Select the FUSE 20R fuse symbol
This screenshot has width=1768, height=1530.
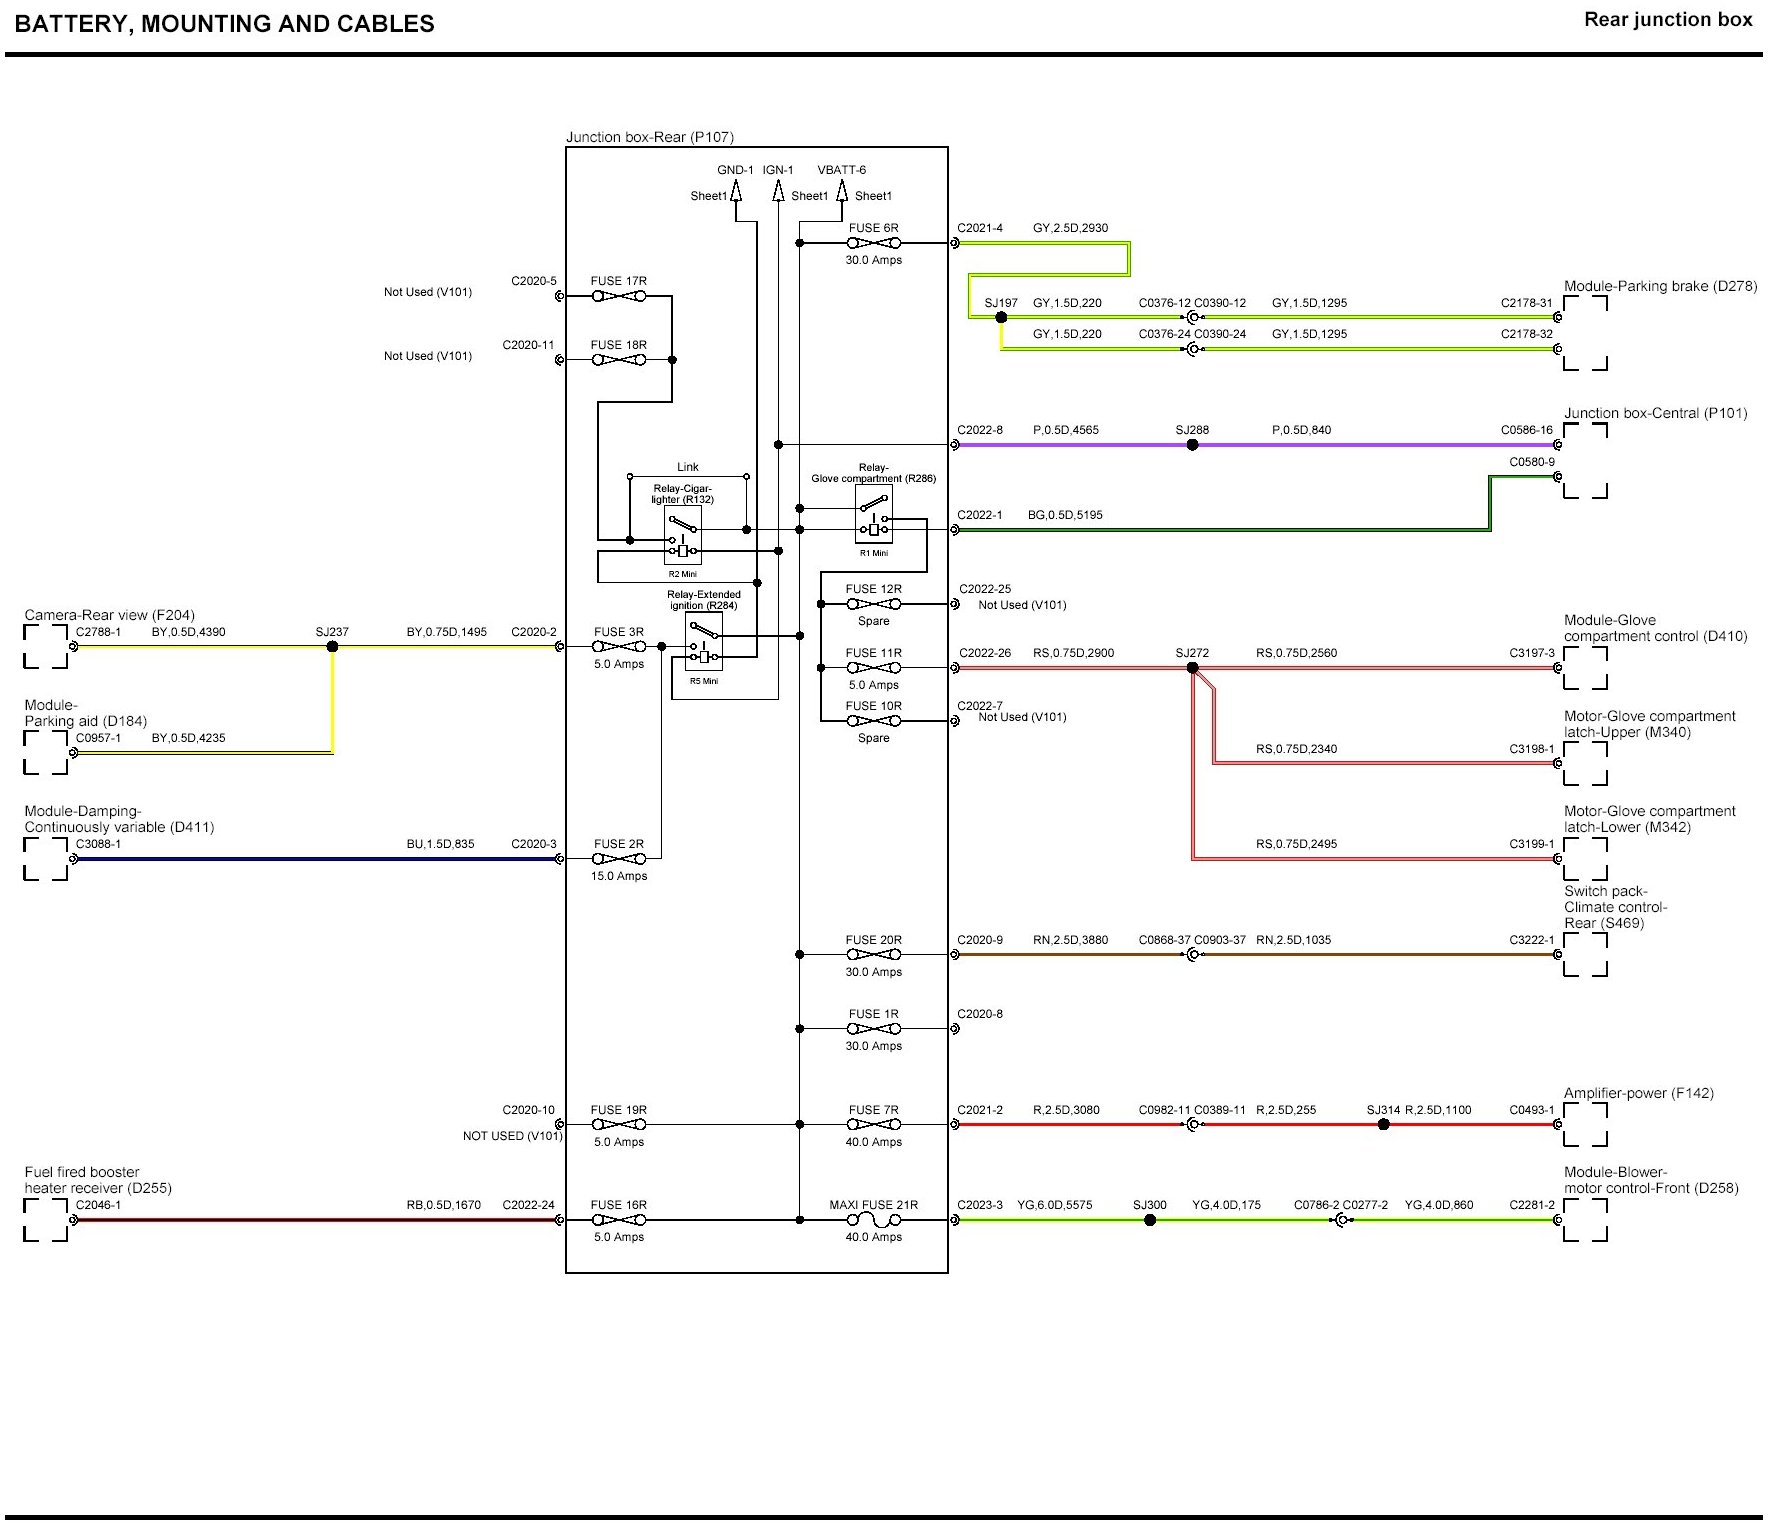tap(873, 955)
